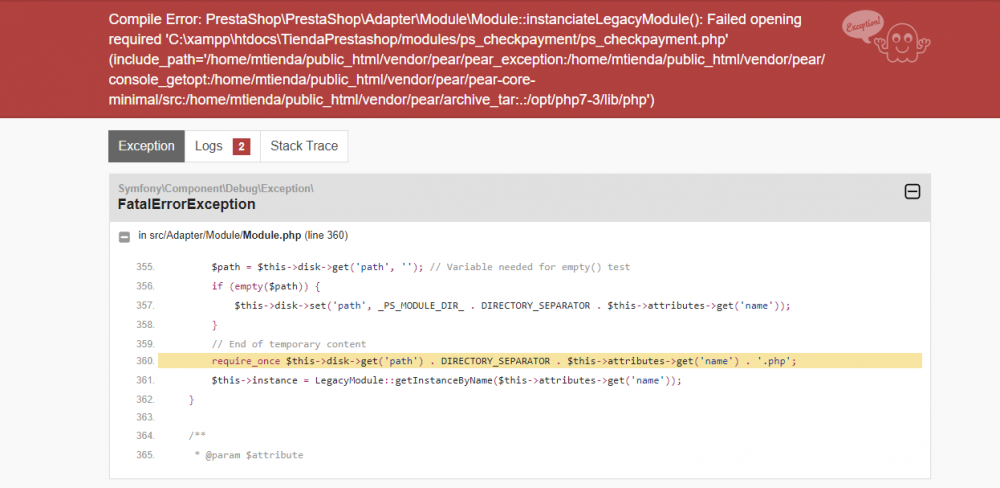Click the Module.php file name link
Screen dimensions: 1000x488
click(272, 235)
